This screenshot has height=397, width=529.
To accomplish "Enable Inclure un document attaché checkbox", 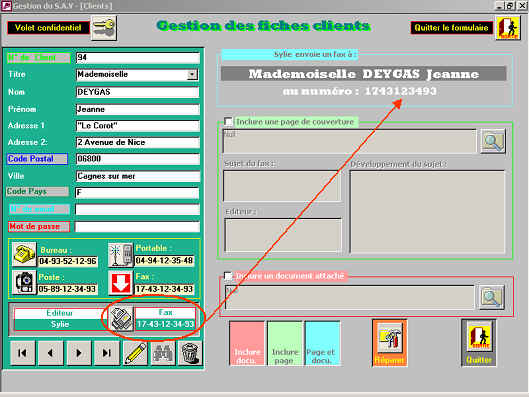I will (228, 276).
